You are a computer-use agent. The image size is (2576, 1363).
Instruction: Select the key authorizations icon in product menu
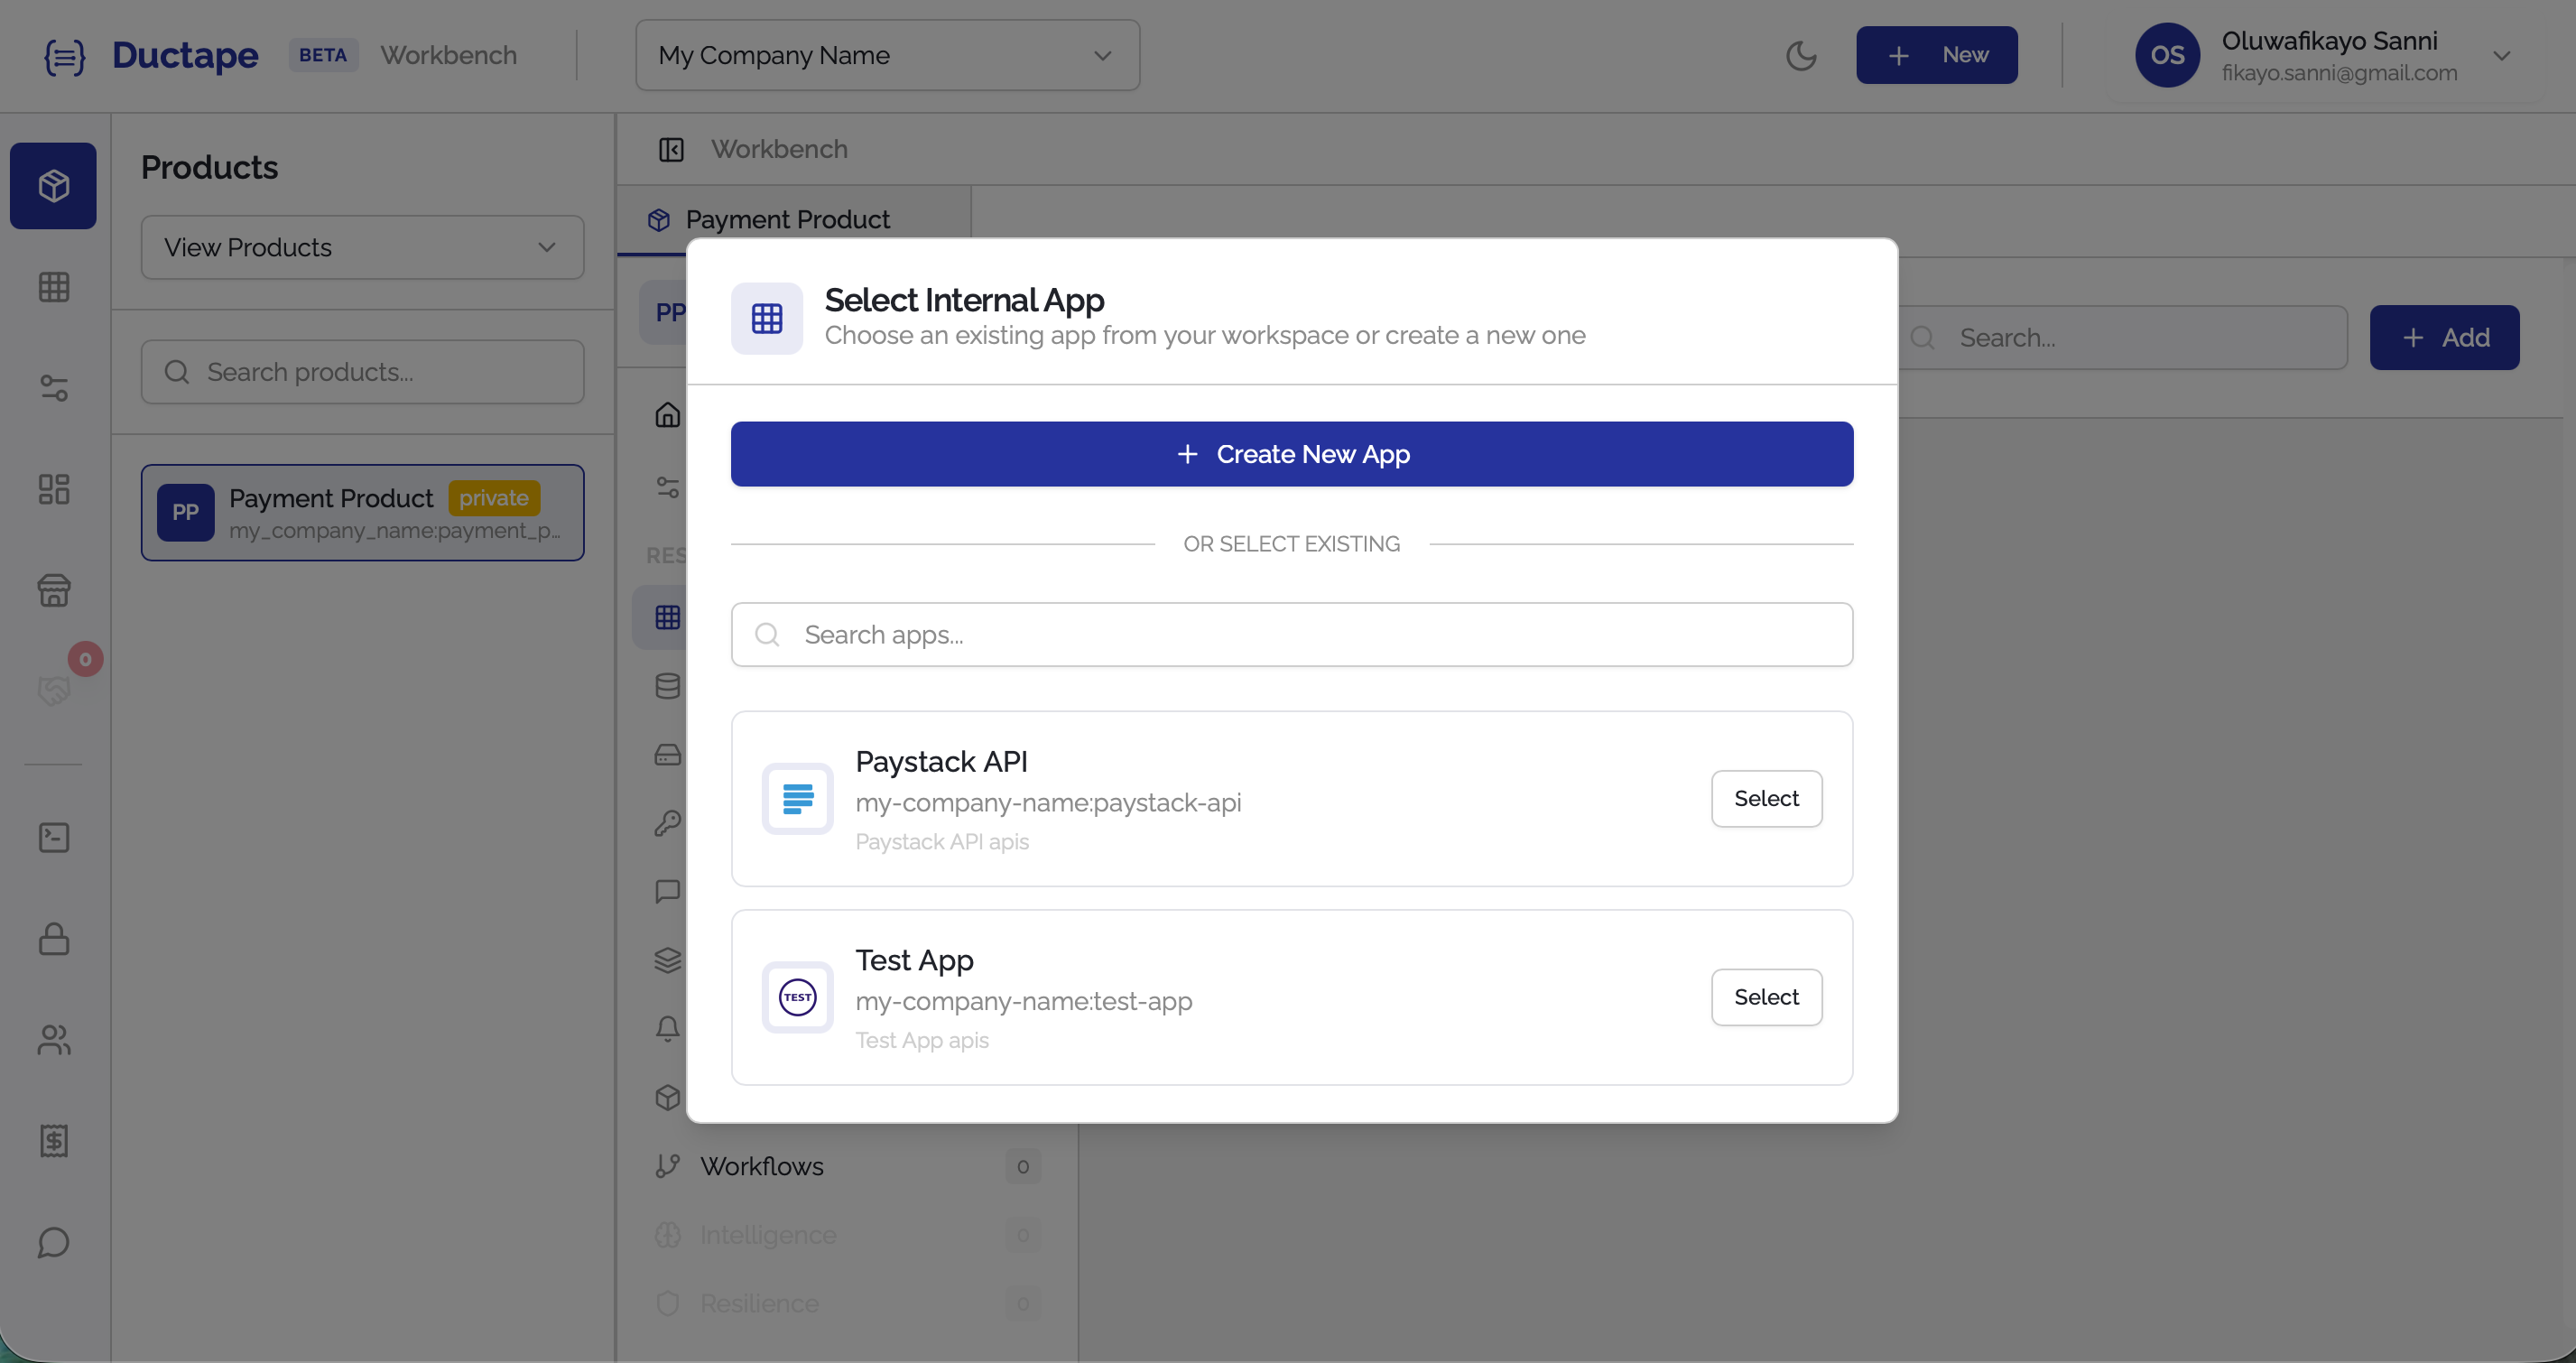668,823
